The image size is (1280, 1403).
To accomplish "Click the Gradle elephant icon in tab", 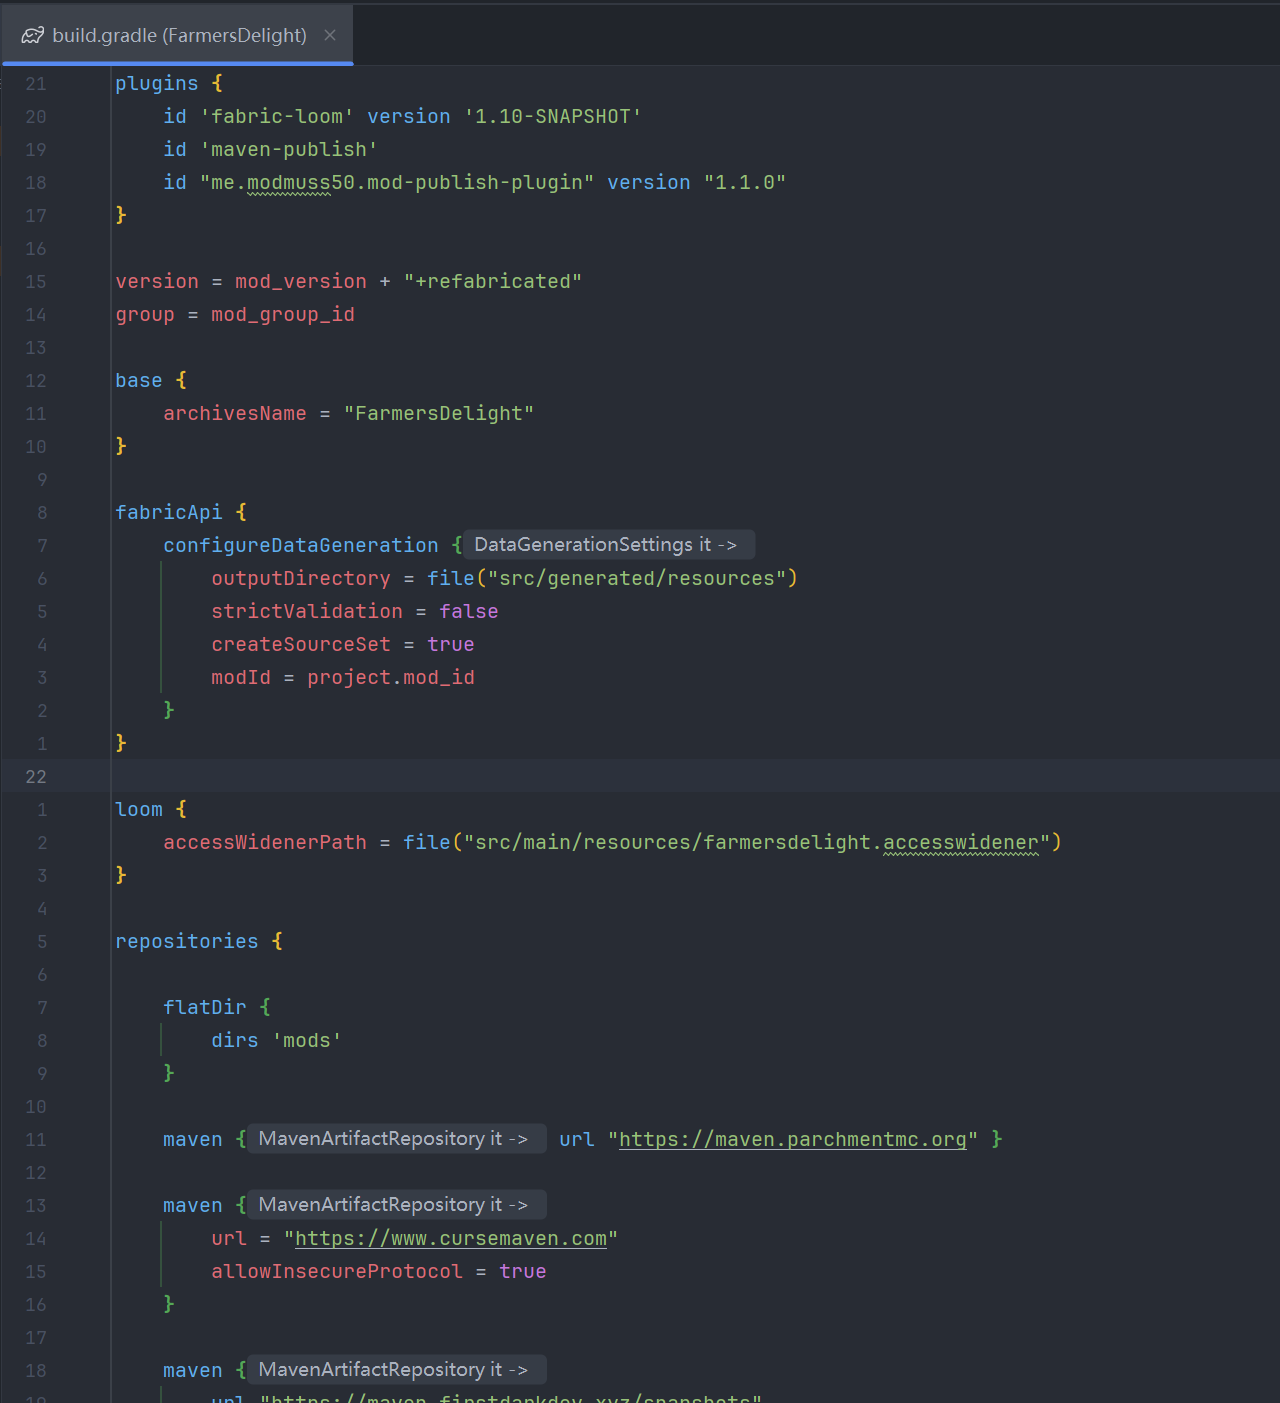I will point(33,35).
